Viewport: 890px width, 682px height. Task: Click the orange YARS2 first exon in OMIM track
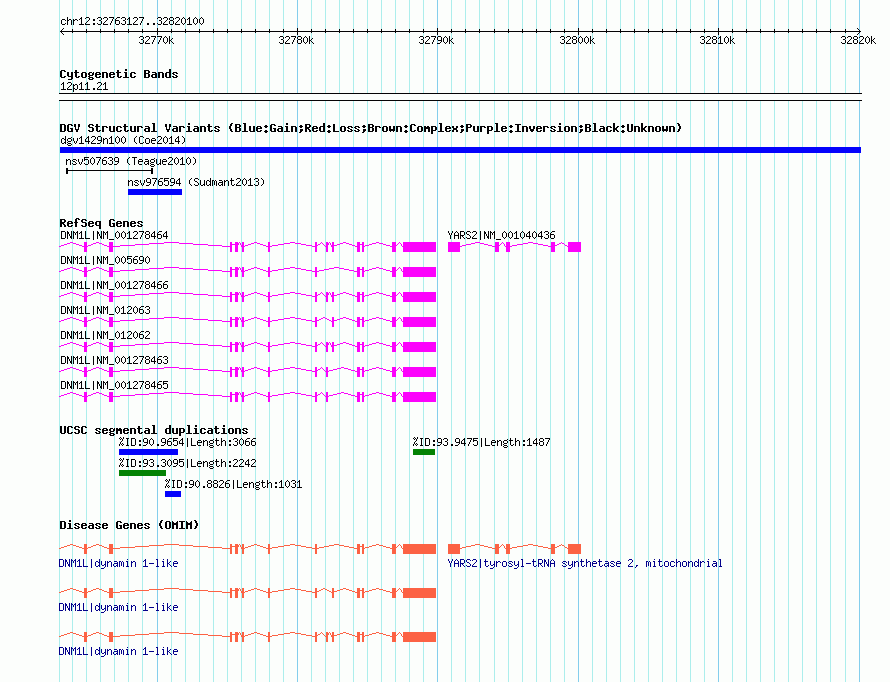pos(454,549)
